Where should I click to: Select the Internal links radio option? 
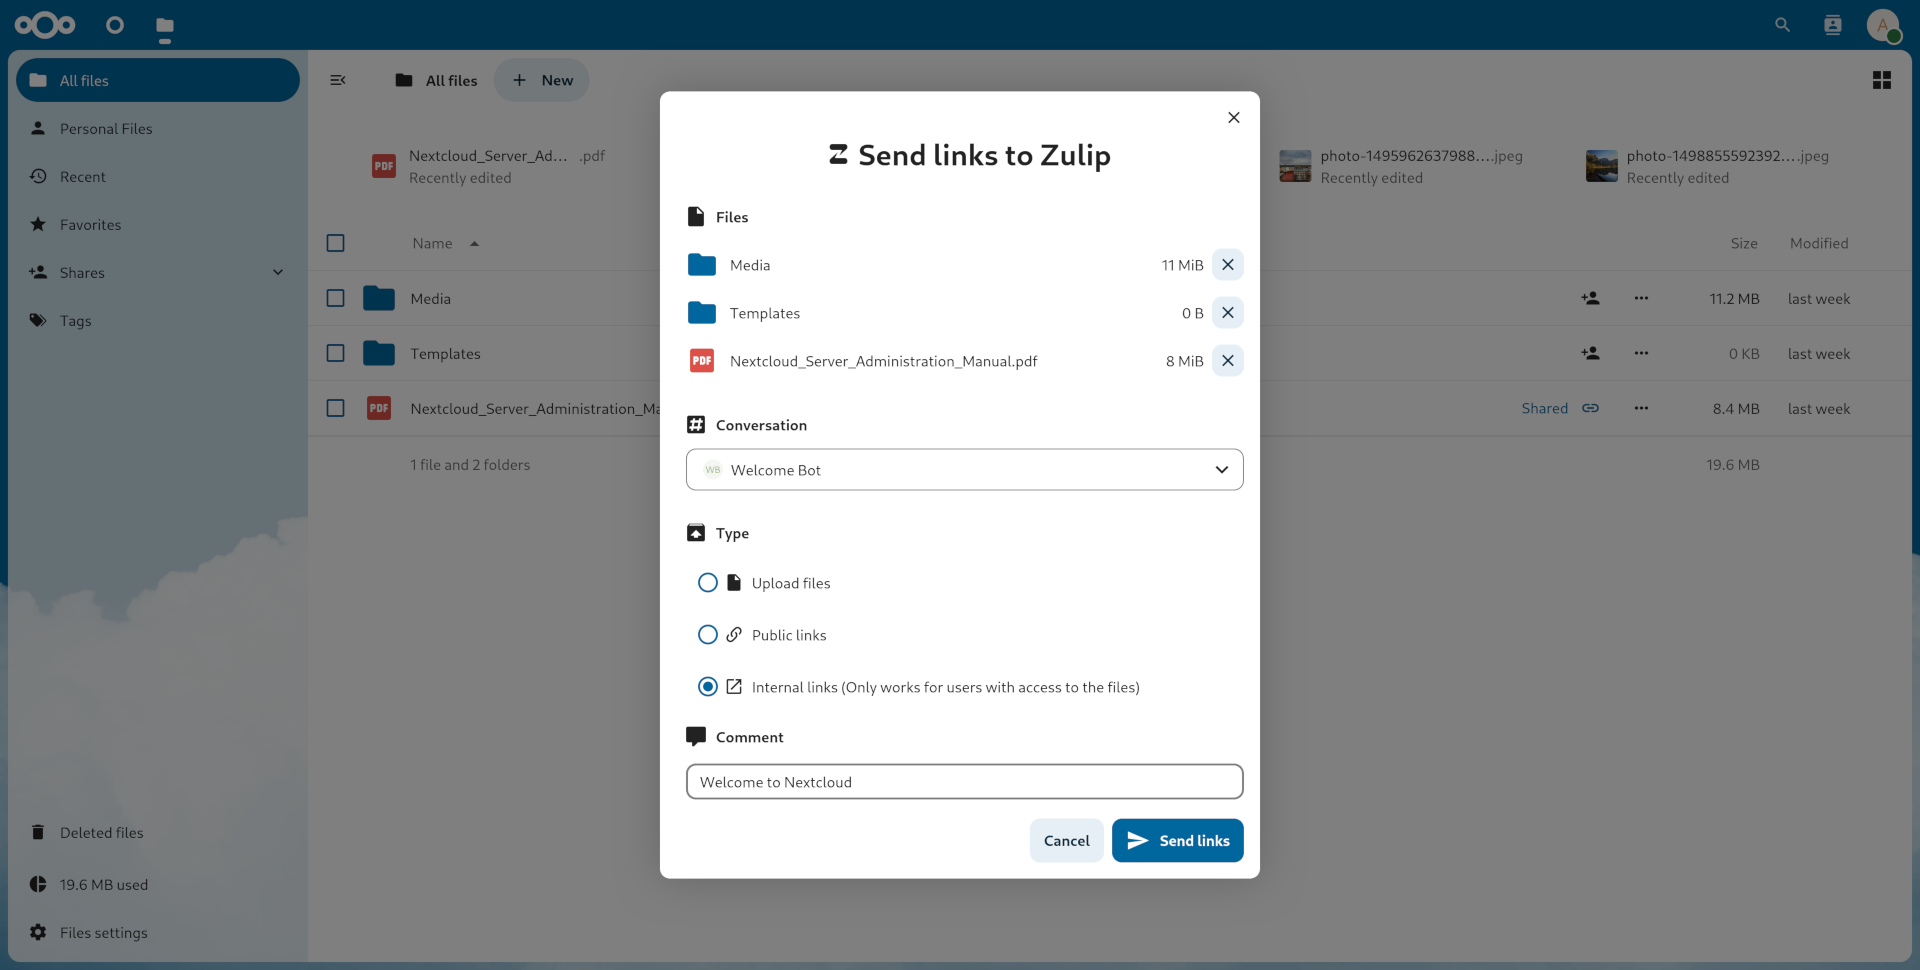coord(707,687)
